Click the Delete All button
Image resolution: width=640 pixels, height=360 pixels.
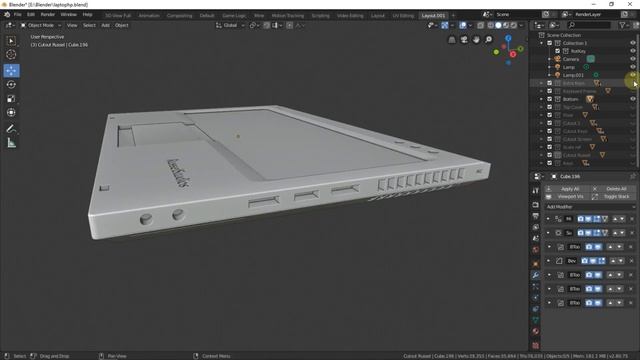tap(613, 189)
